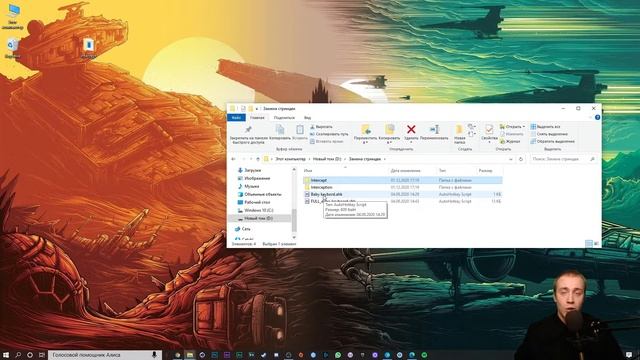Click Select all in the ribbon
640x360 pixels.
pos(545,127)
